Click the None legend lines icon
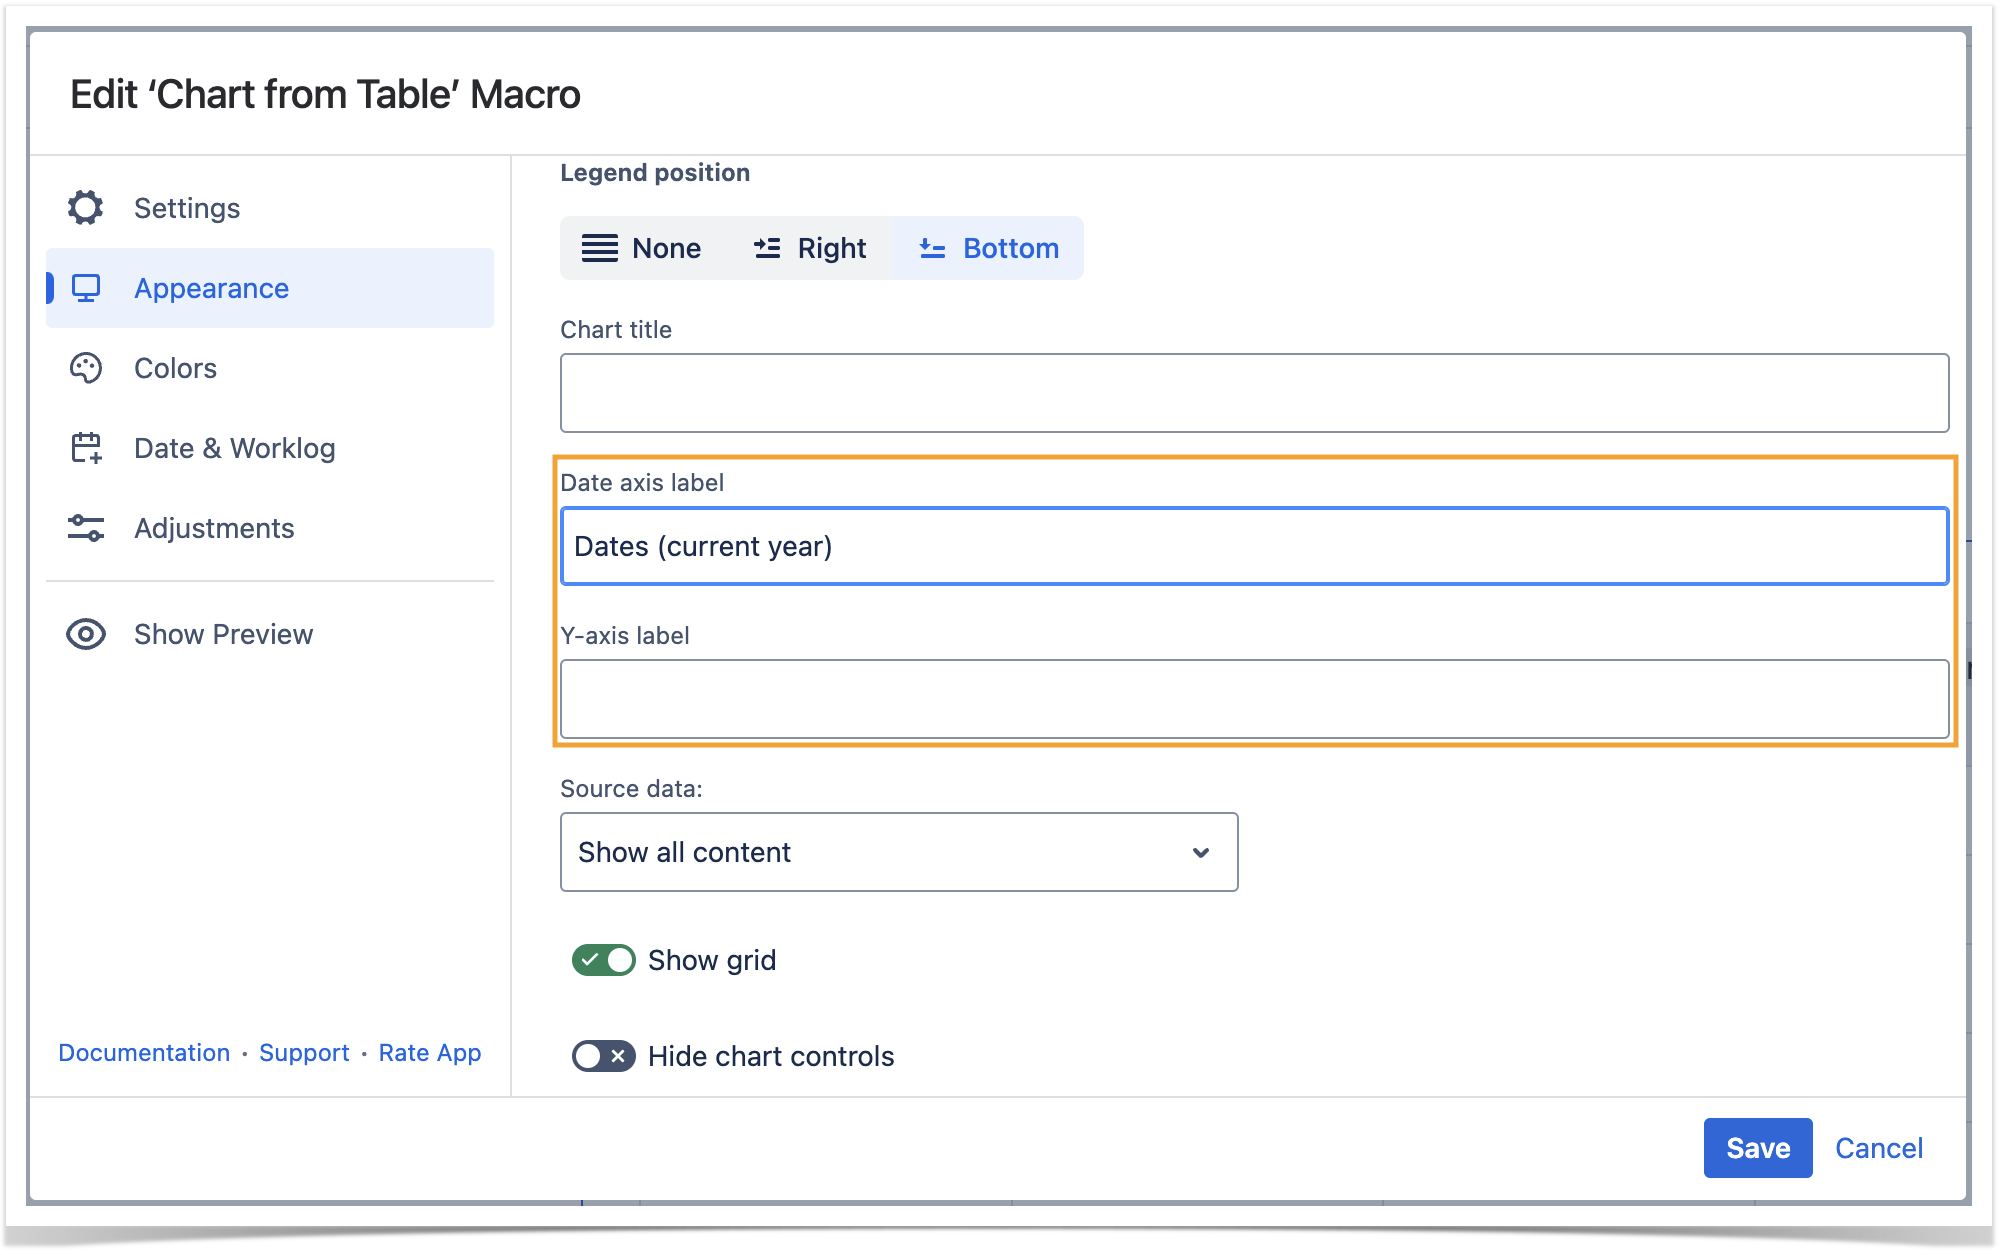Image resolution: width=2006 pixels, height=1255 pixels. coord(600,248)
